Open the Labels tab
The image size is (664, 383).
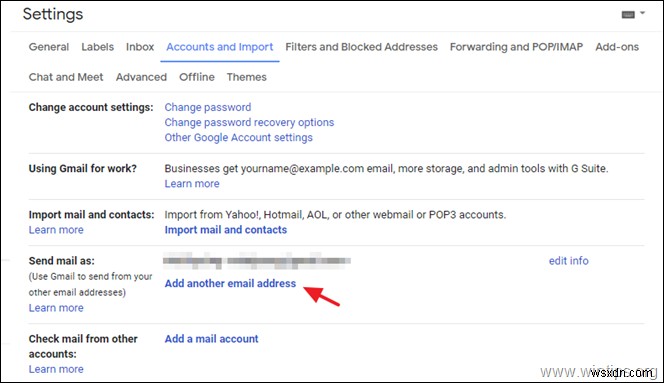pyautogui.click(x=97, y=47)
